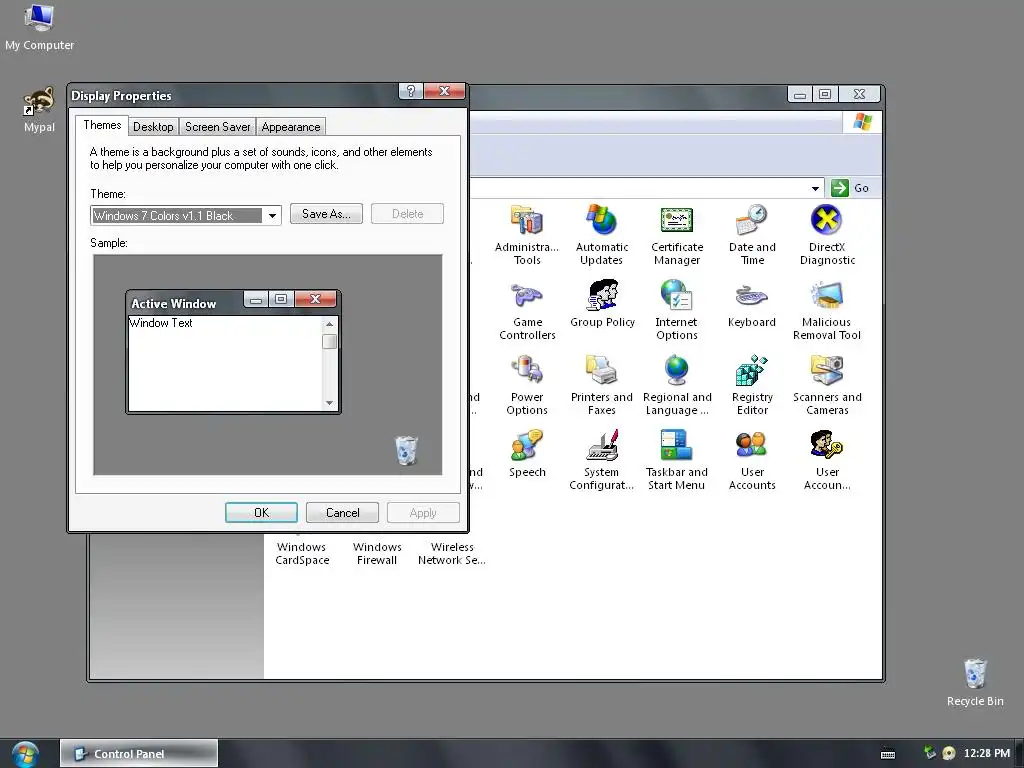This screenshot has height=768, width=1024.
Task: Open Windows CardSpace item
Action: tap(302, 553)
